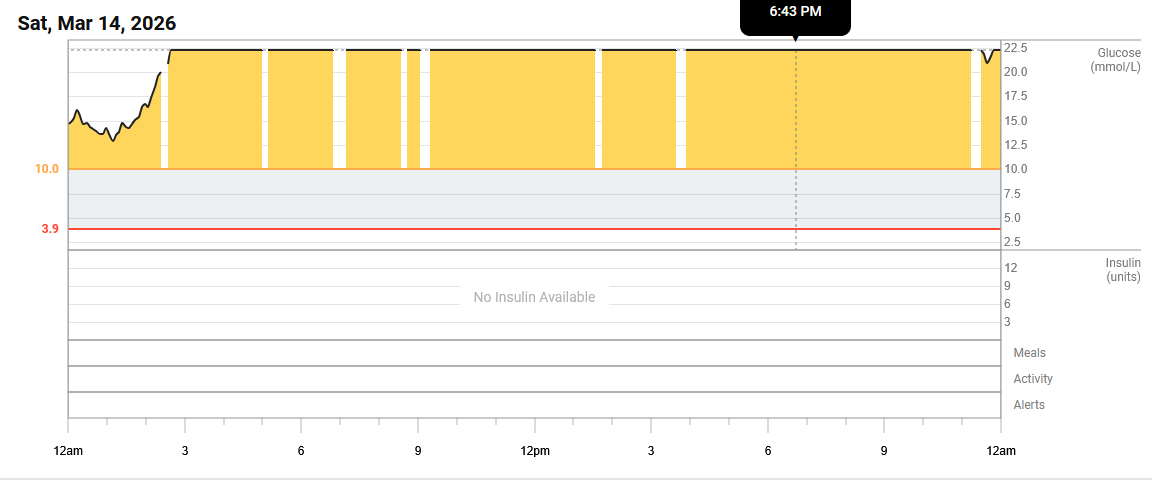This screenshot has width=1152, height=488.
Task: Click the Meals row label
Action: coord(1029,353)
